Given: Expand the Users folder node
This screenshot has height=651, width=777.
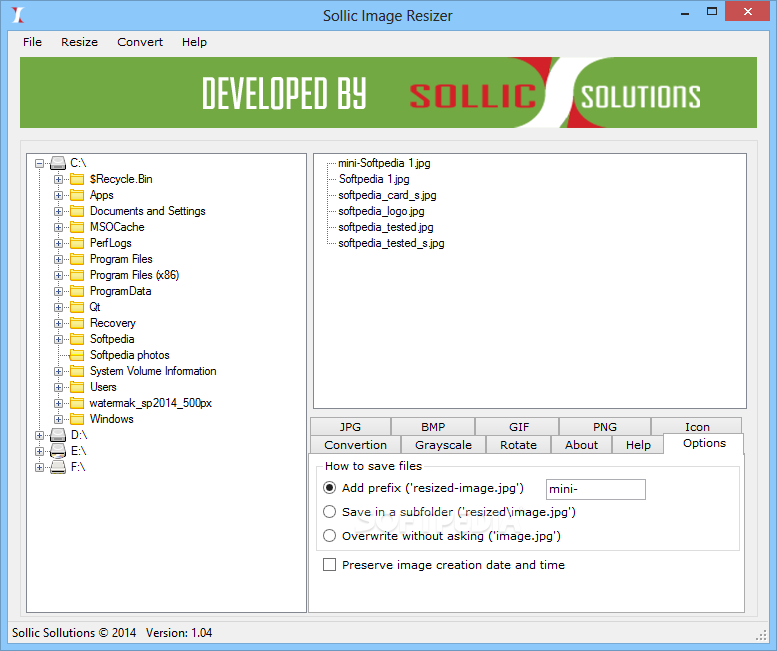Looking at the screenshot, I should coord(58,387).
